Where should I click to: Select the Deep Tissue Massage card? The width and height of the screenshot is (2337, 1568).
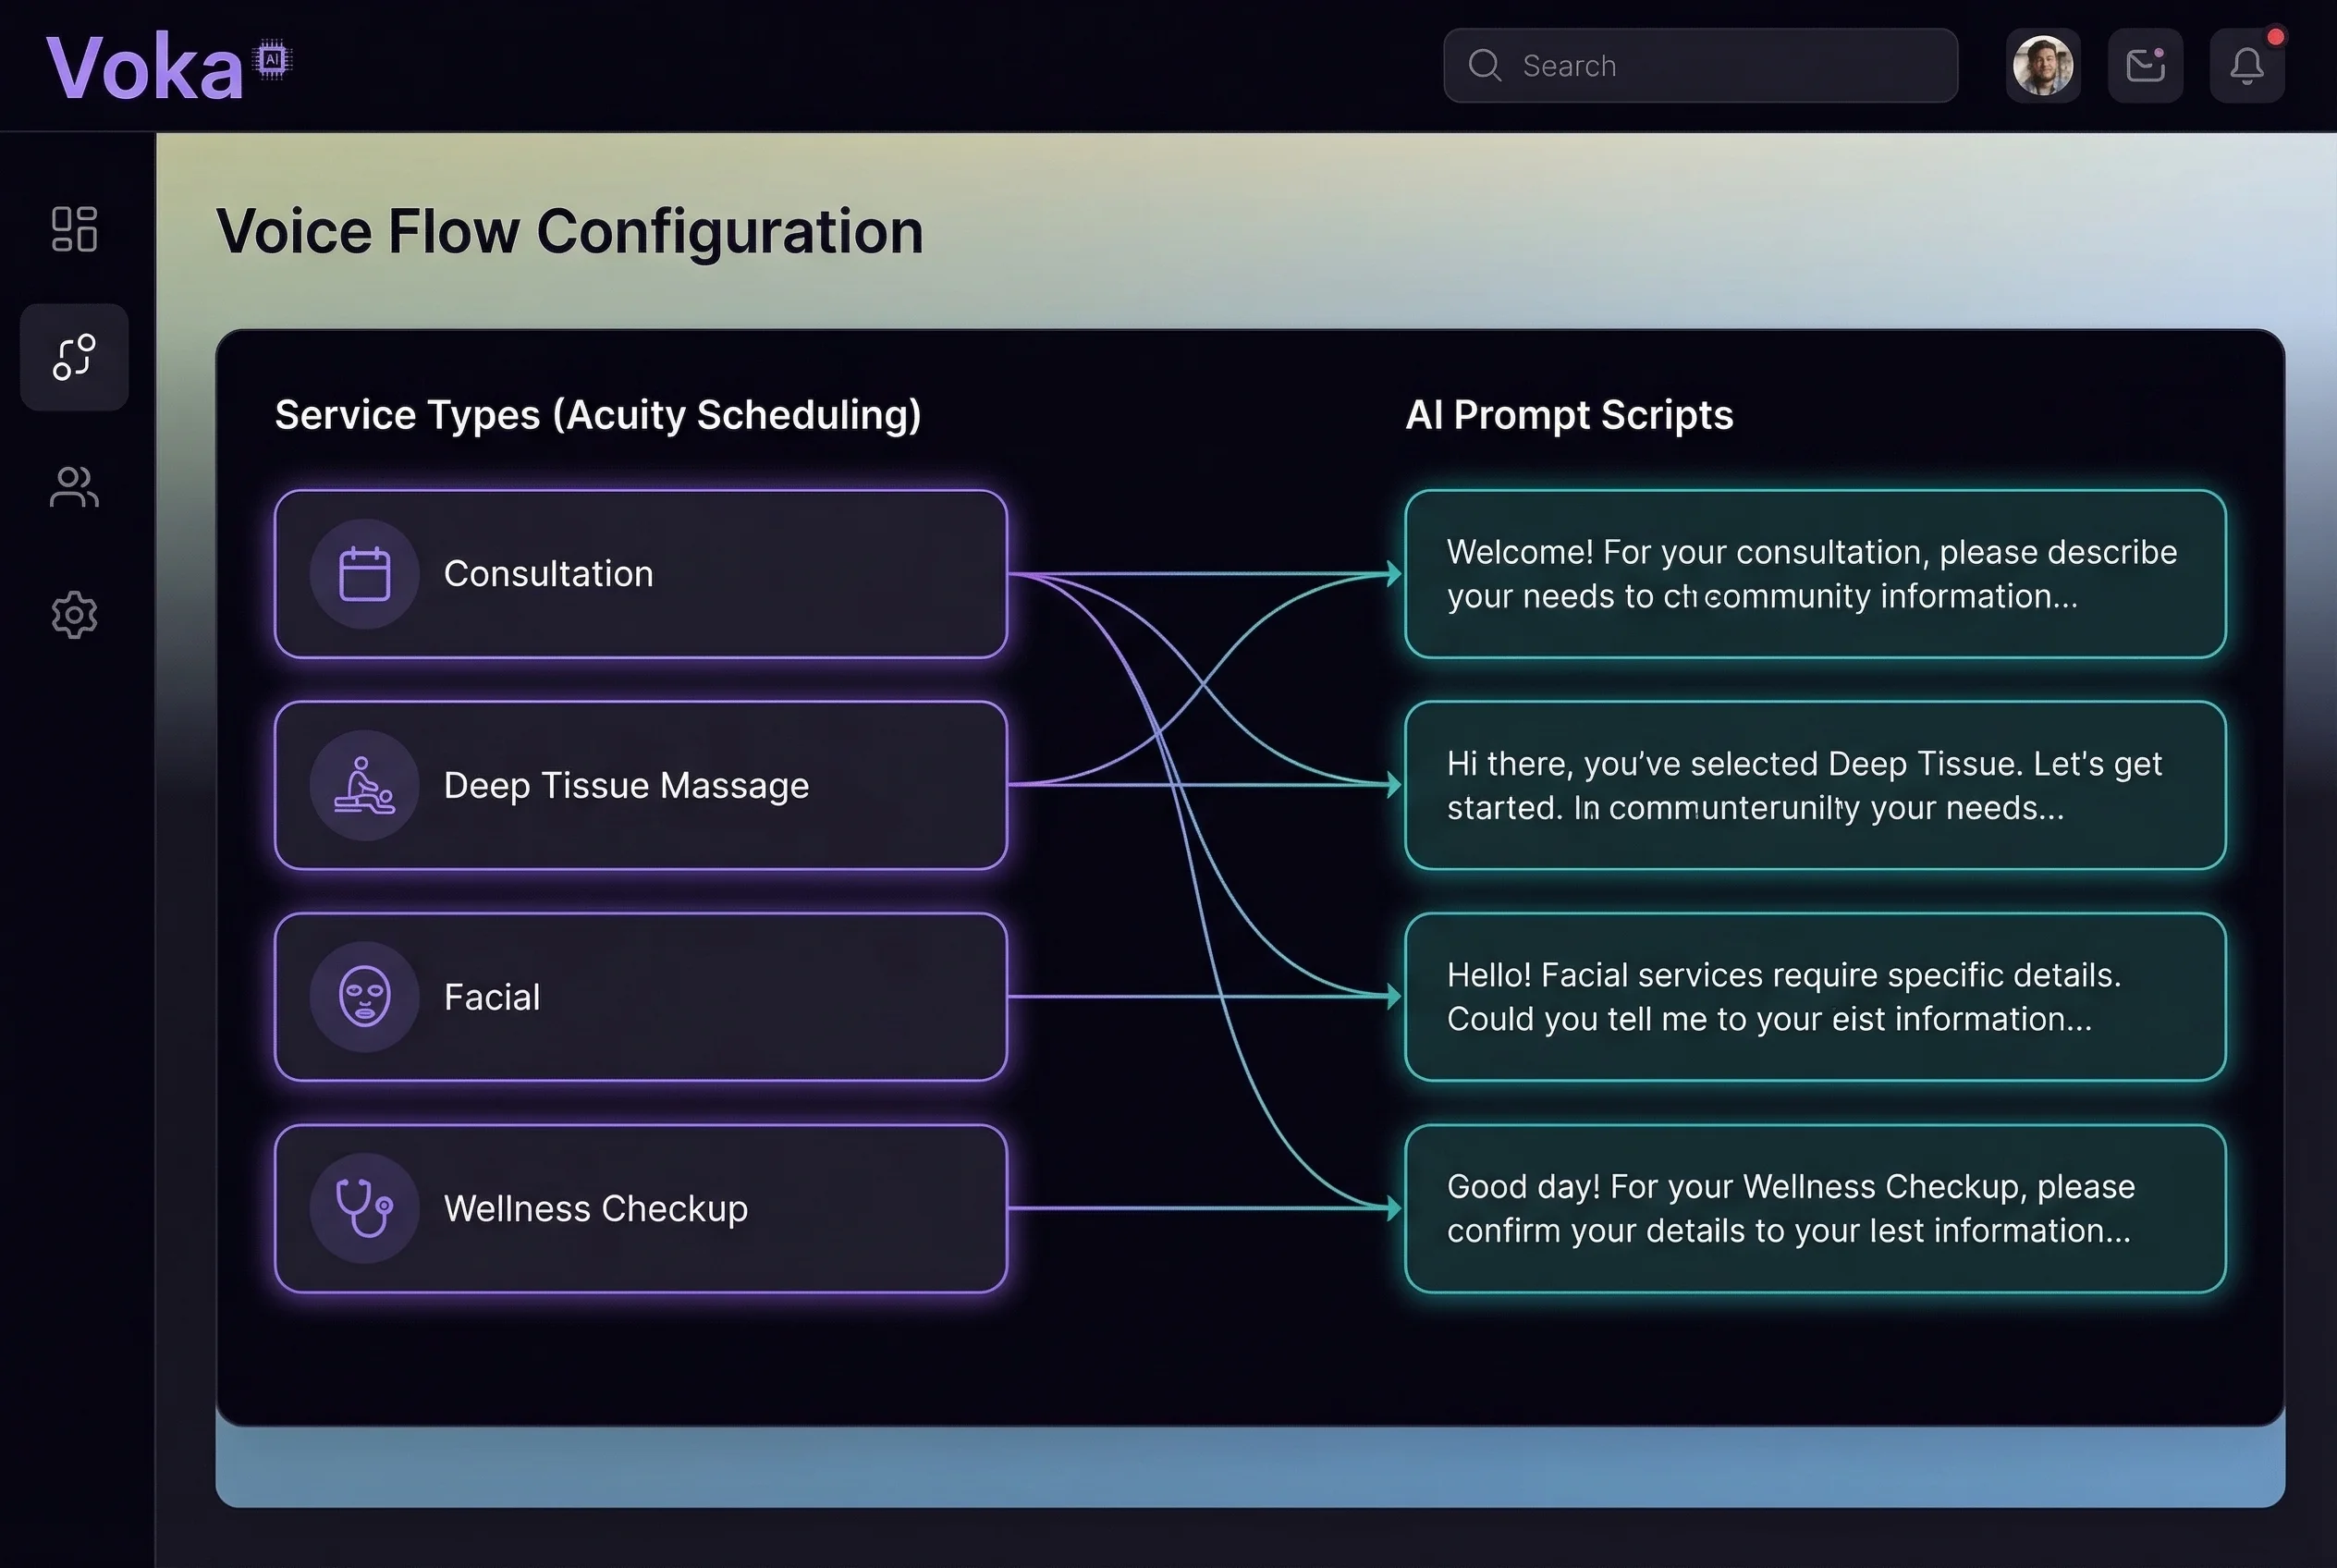tap(640, 785)
